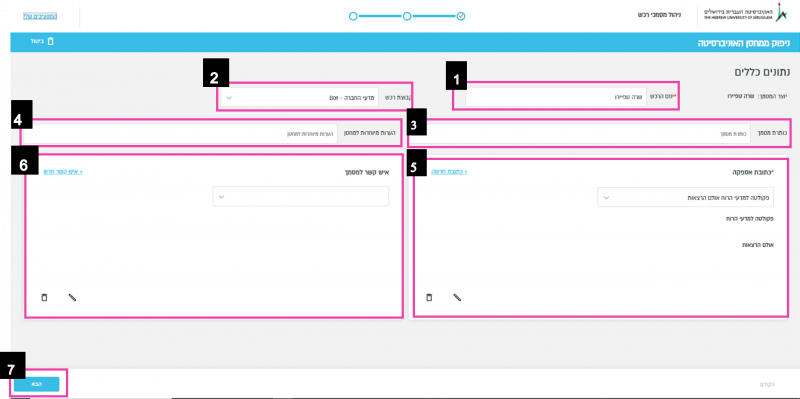Jump to the last step circle indicator
The image size is (800, 399).
tap(353, 16)
